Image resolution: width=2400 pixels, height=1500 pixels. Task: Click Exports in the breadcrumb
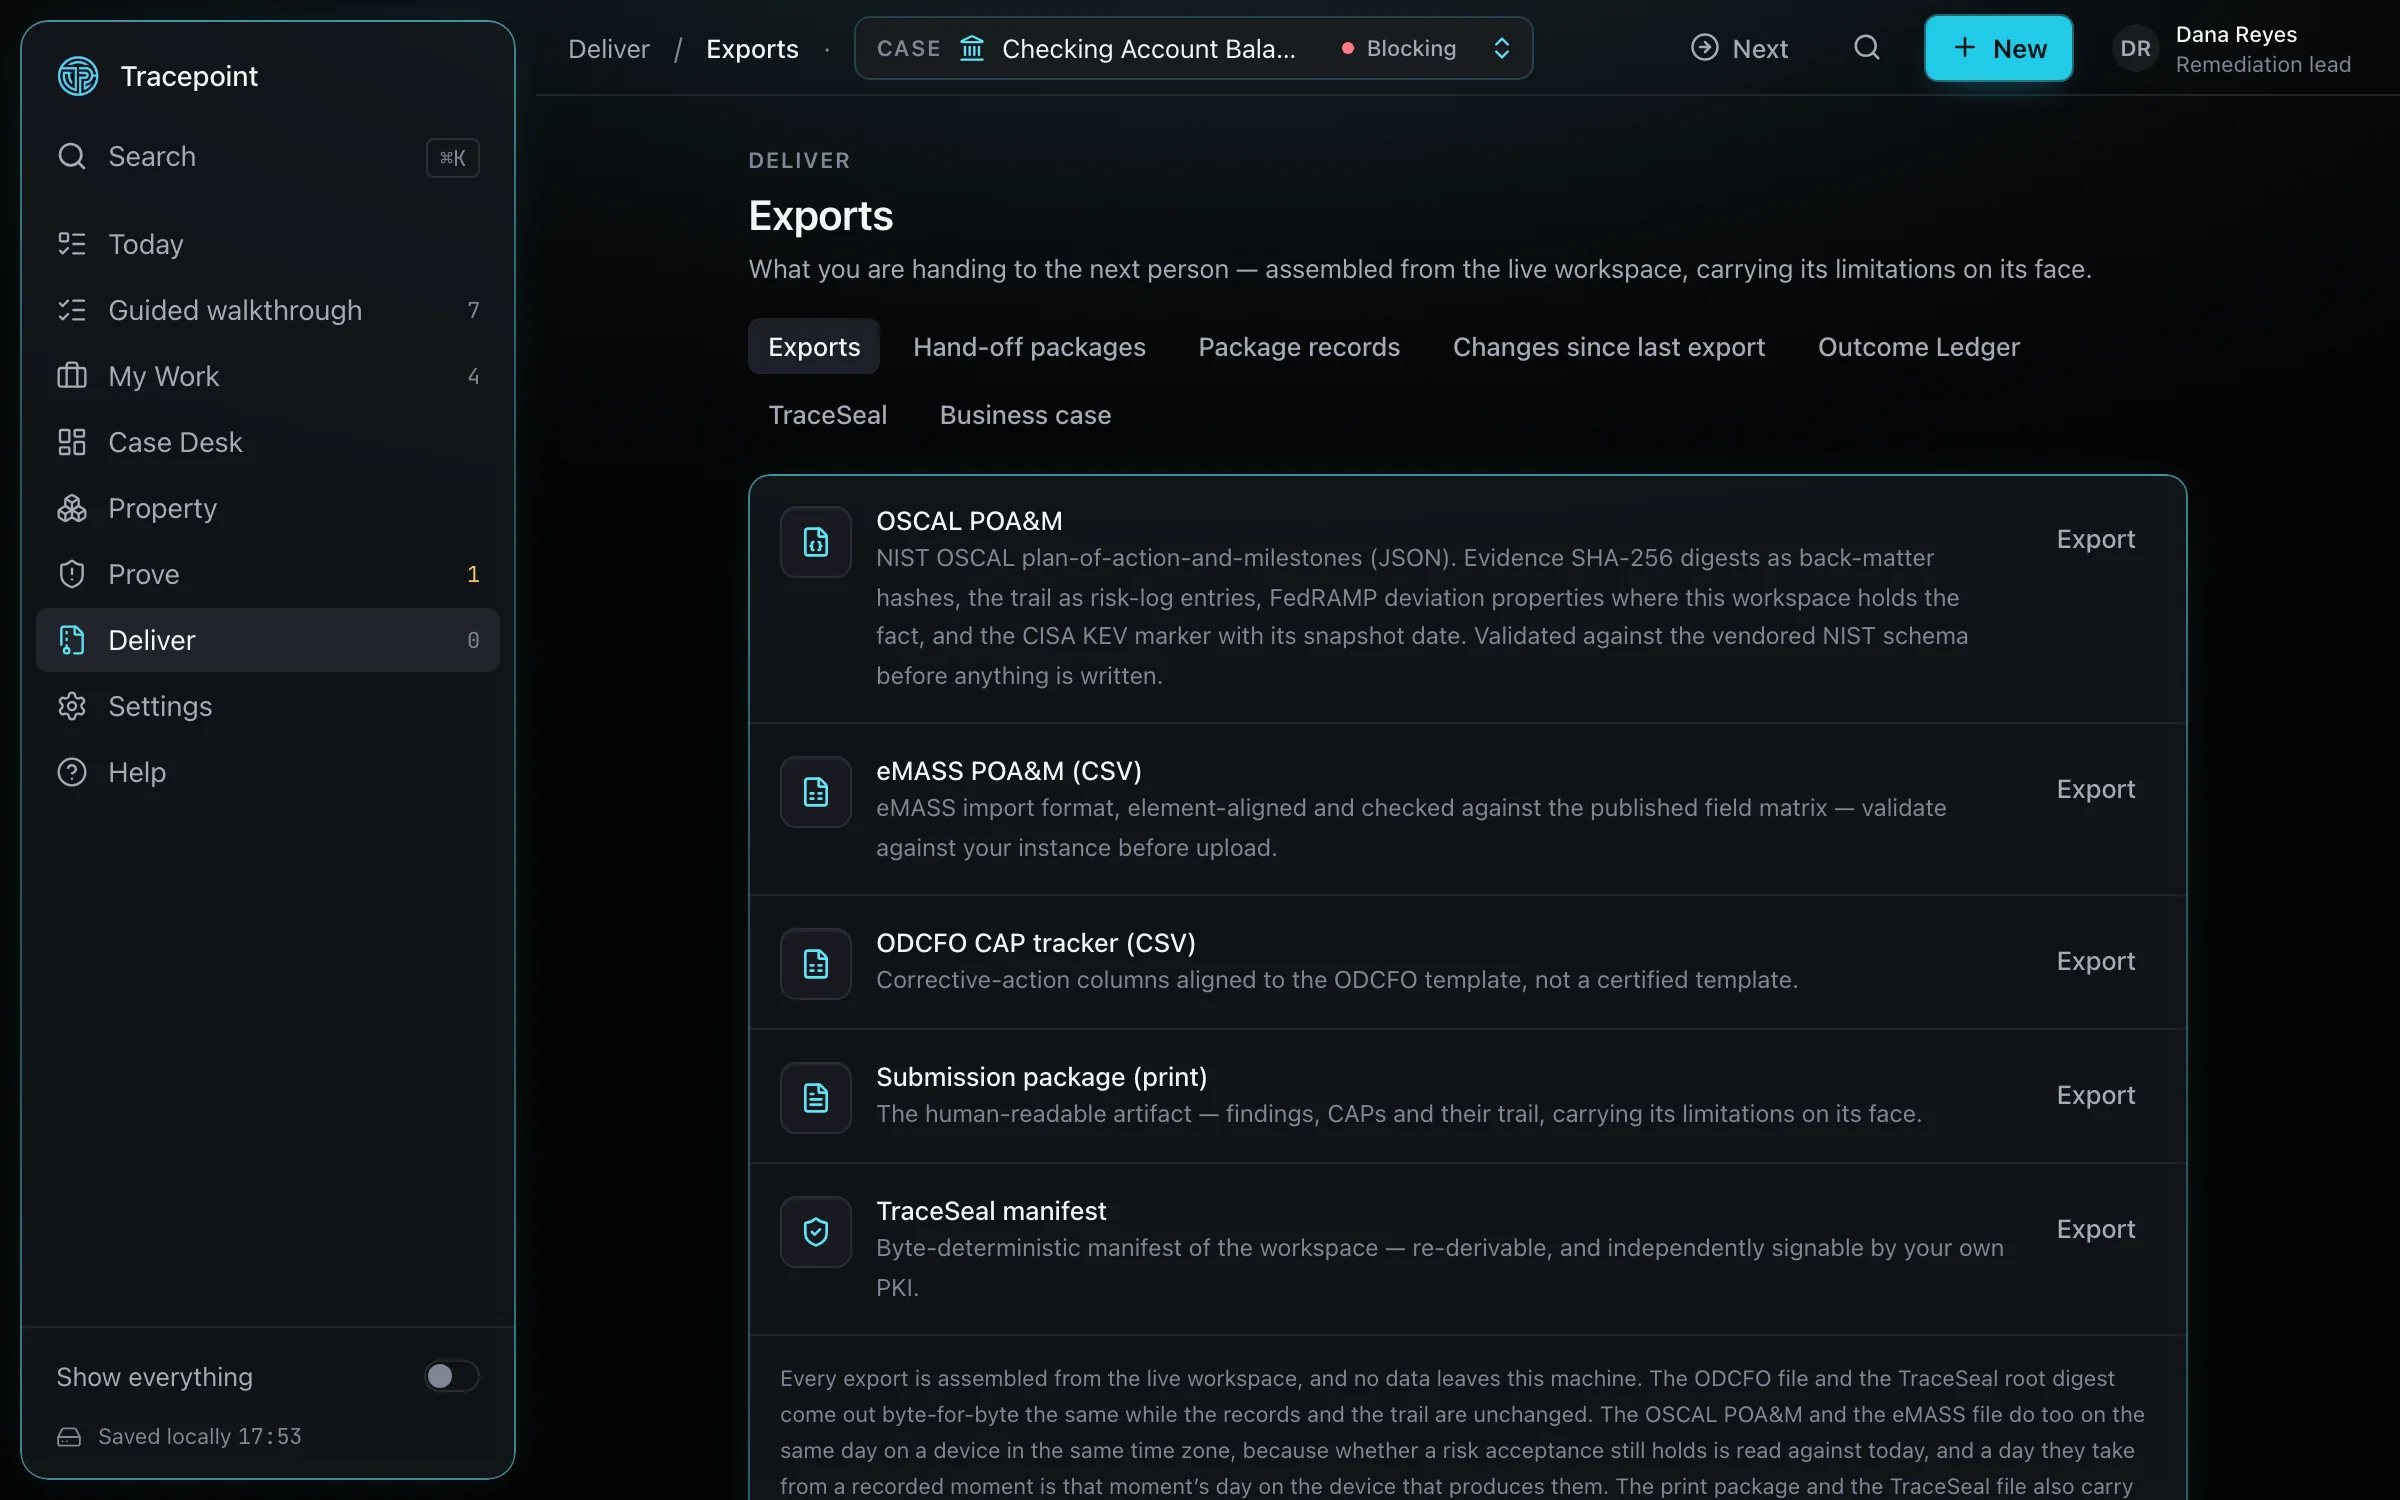point(752,48)
